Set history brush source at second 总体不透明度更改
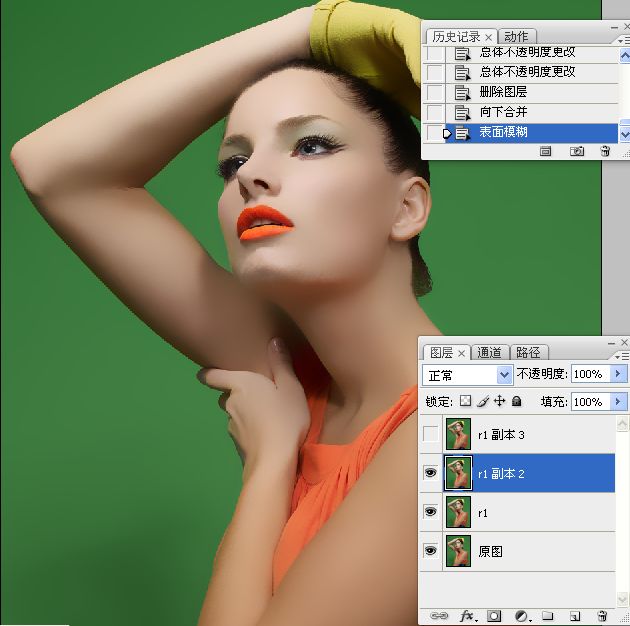The width and height of the screenshot is (630, 626). pos(435,73)
